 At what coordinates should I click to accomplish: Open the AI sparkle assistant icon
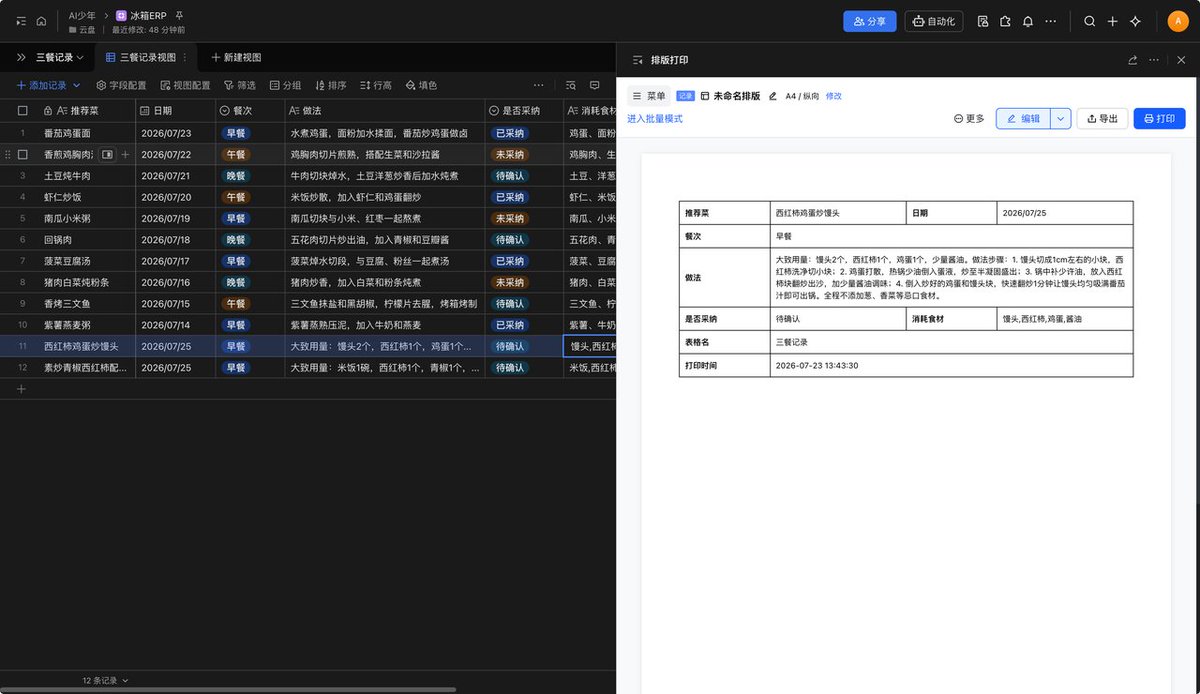[1135, 21]
